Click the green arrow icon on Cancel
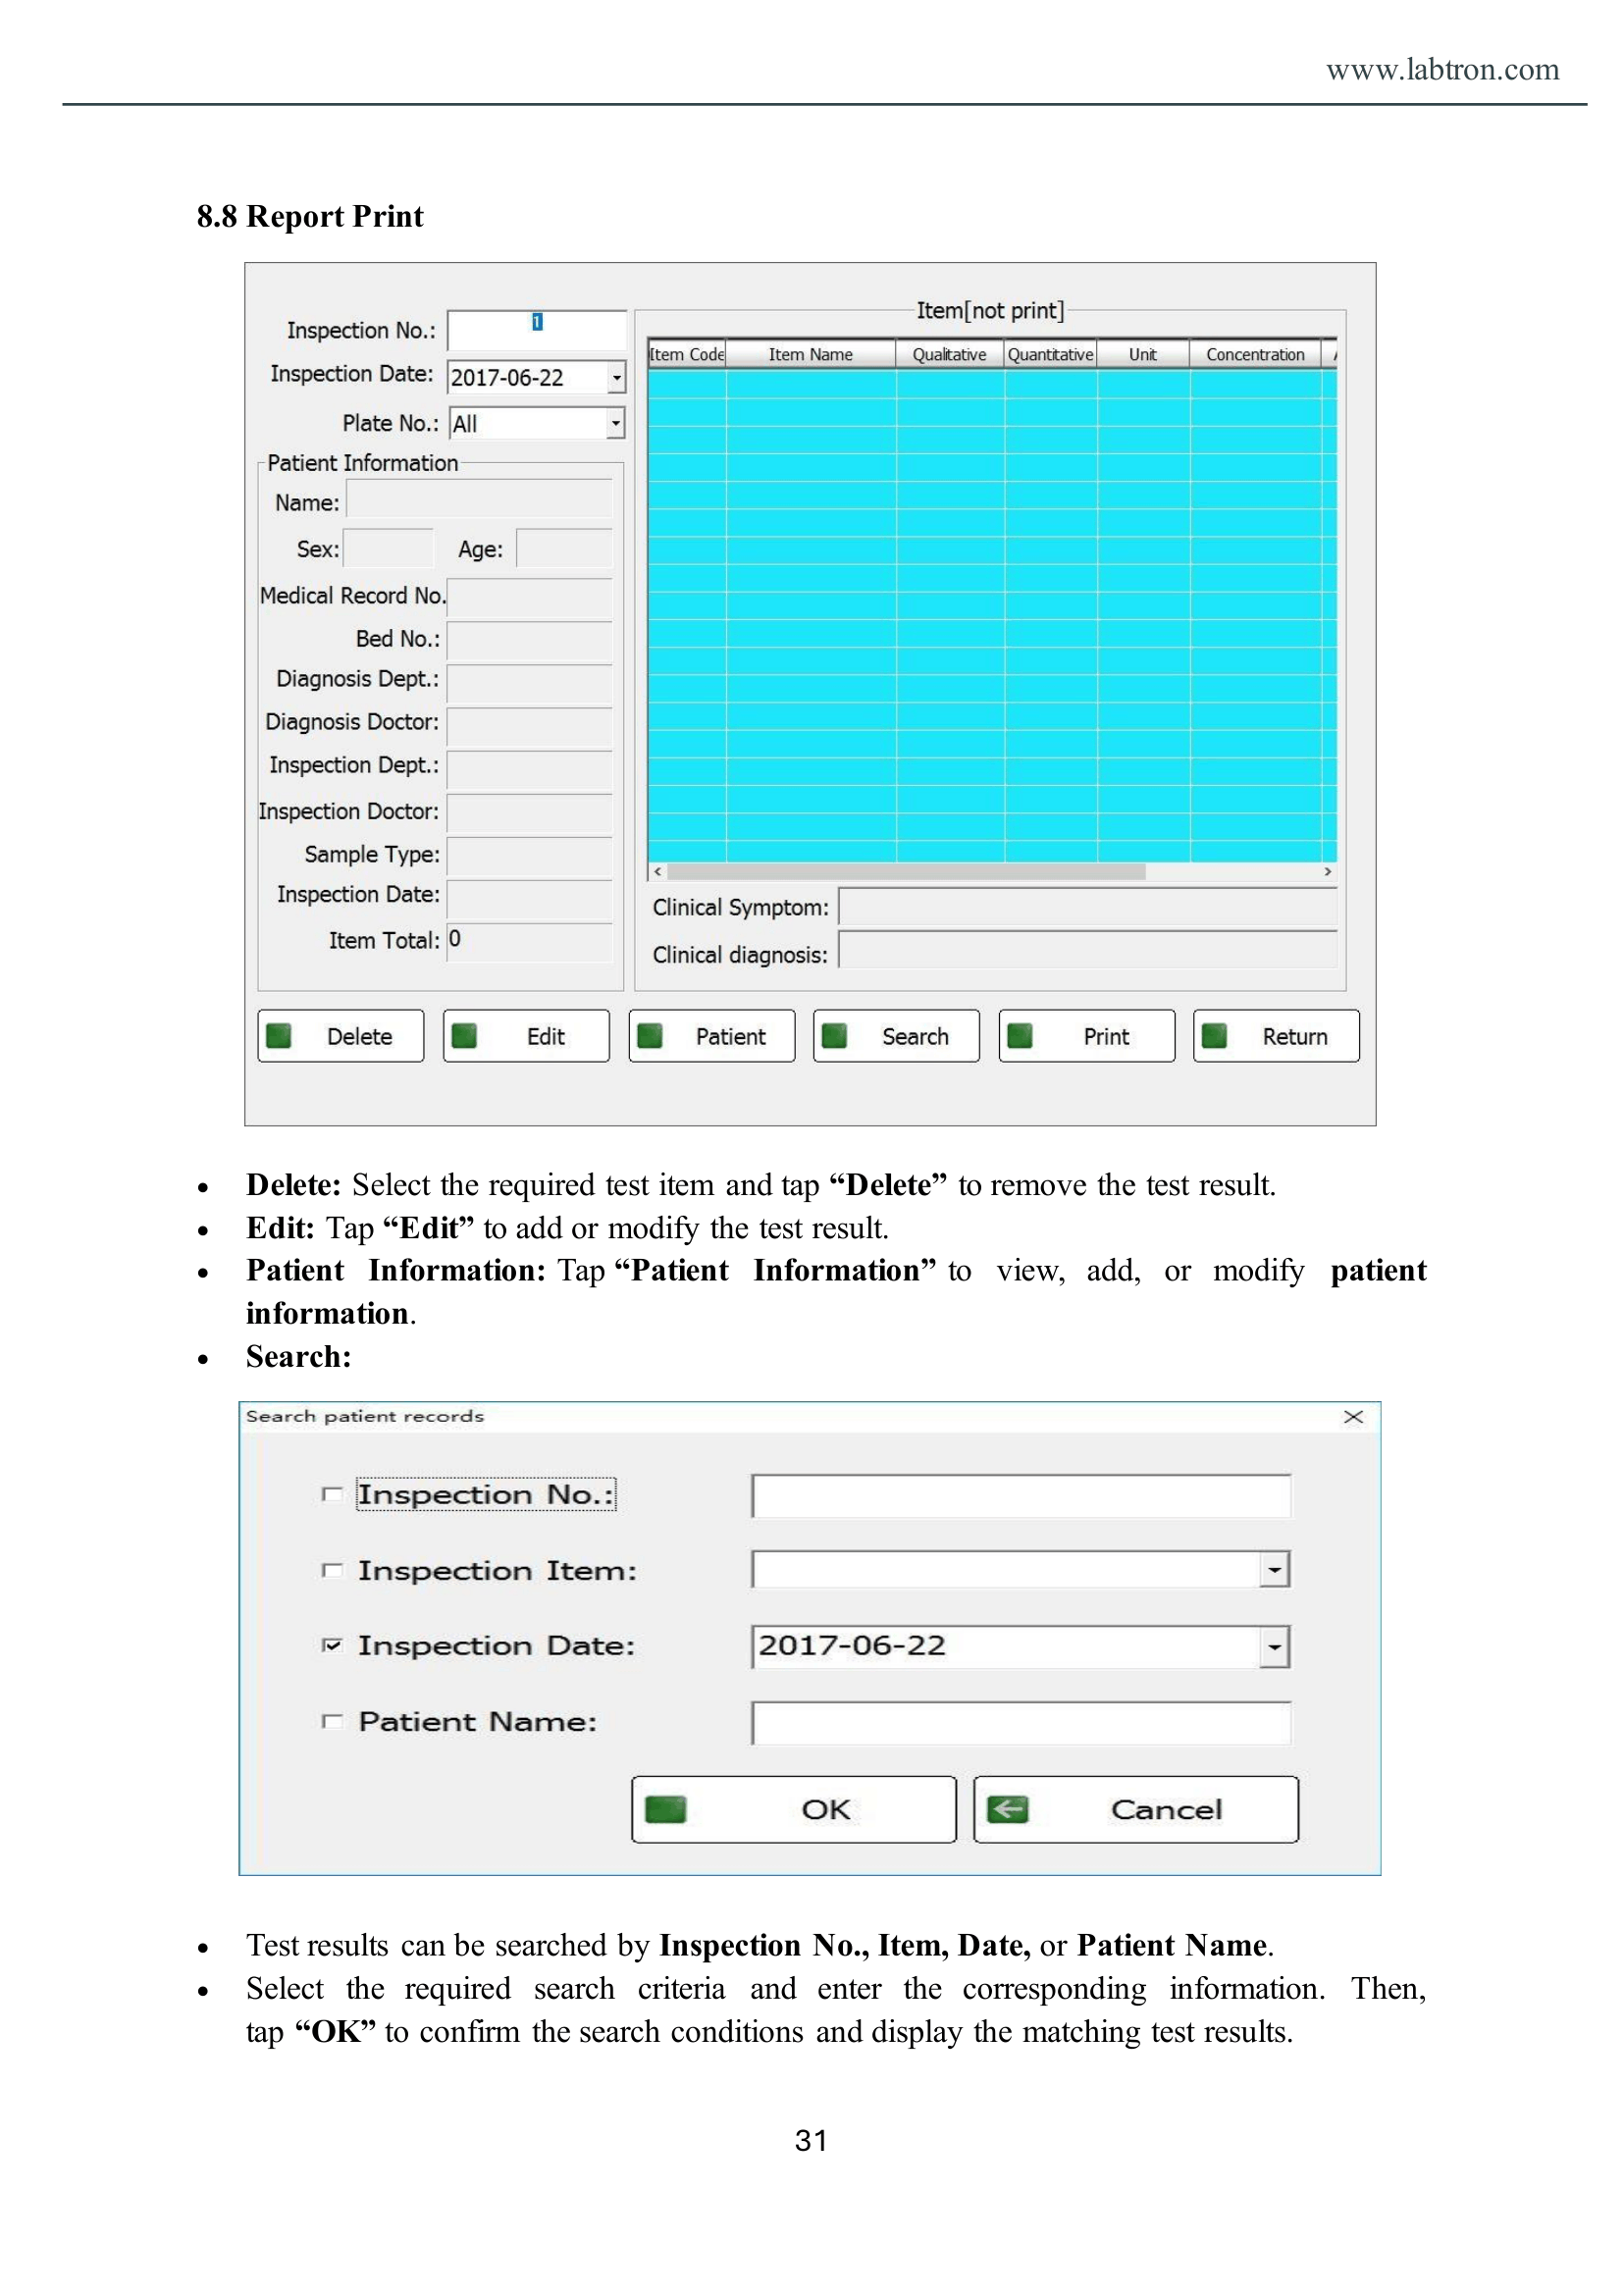Screen dimensions: 1624x2296 pos(1007,1809)
